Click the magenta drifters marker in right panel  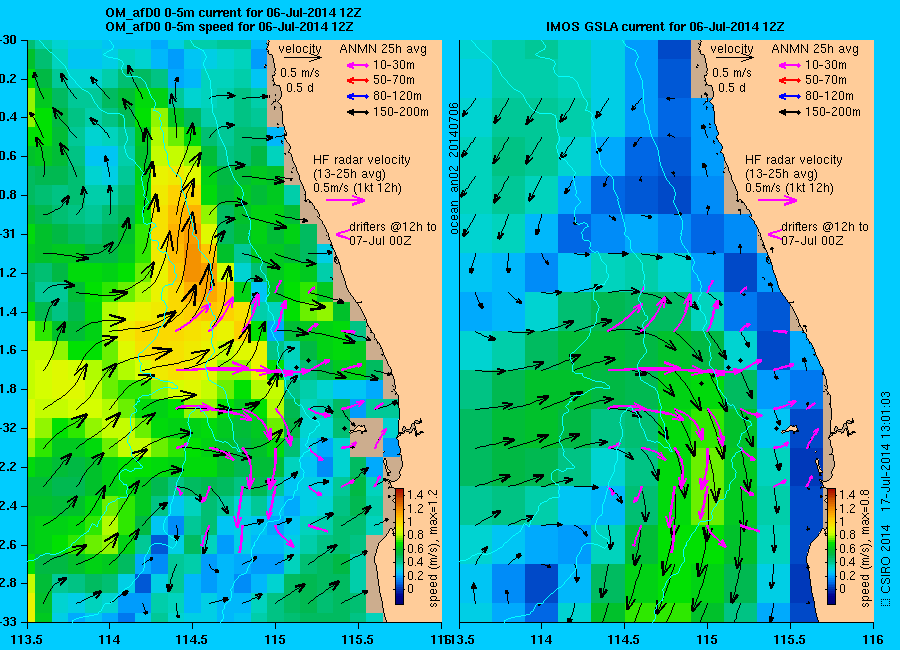click(x=774, y=234)
